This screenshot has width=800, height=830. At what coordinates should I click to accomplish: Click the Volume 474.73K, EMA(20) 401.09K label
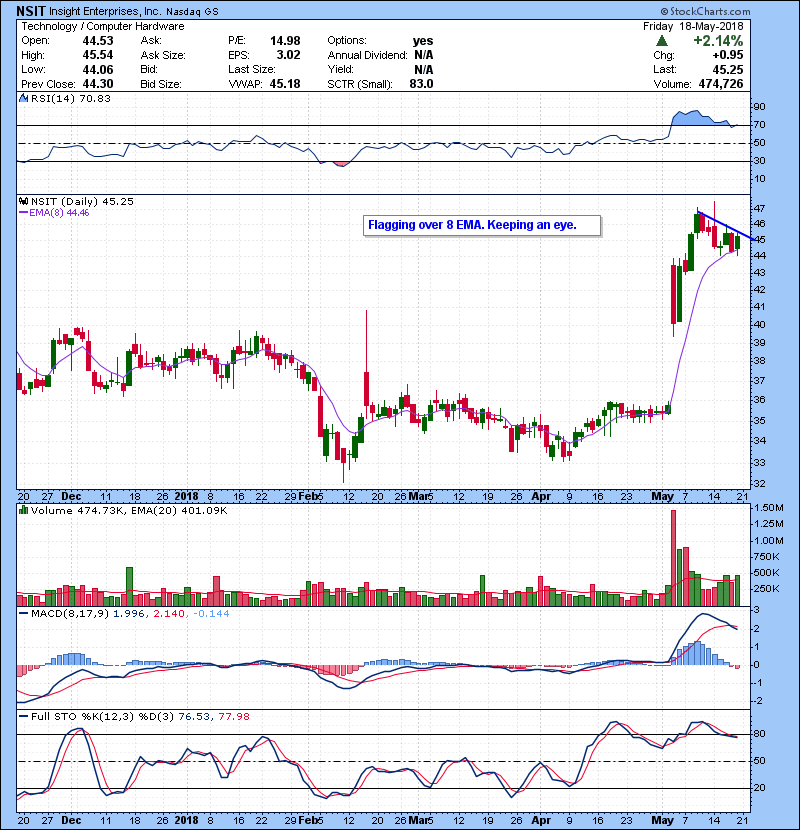(129, 510)
